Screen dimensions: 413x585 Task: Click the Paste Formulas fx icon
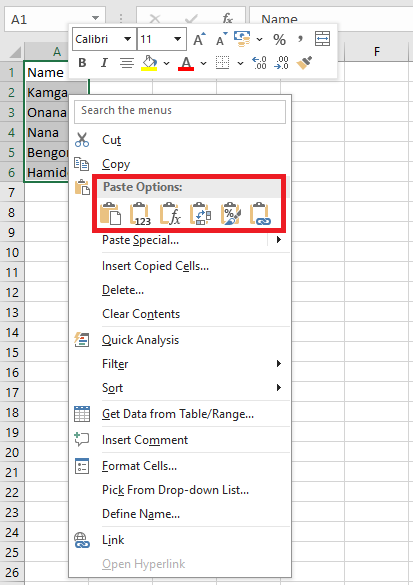pyautogui.click(x=170, y=214)
